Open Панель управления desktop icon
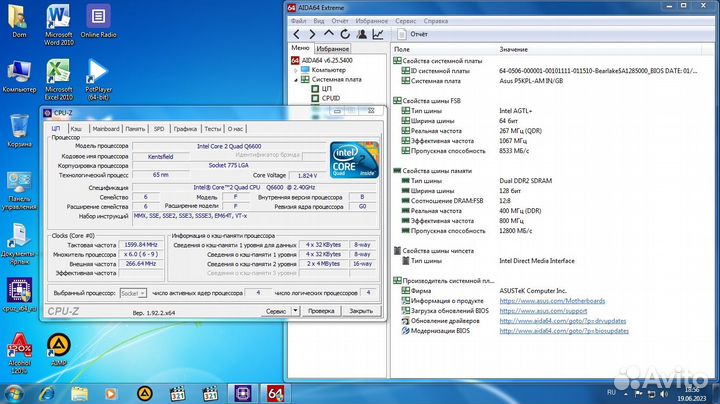 point(19,191)
